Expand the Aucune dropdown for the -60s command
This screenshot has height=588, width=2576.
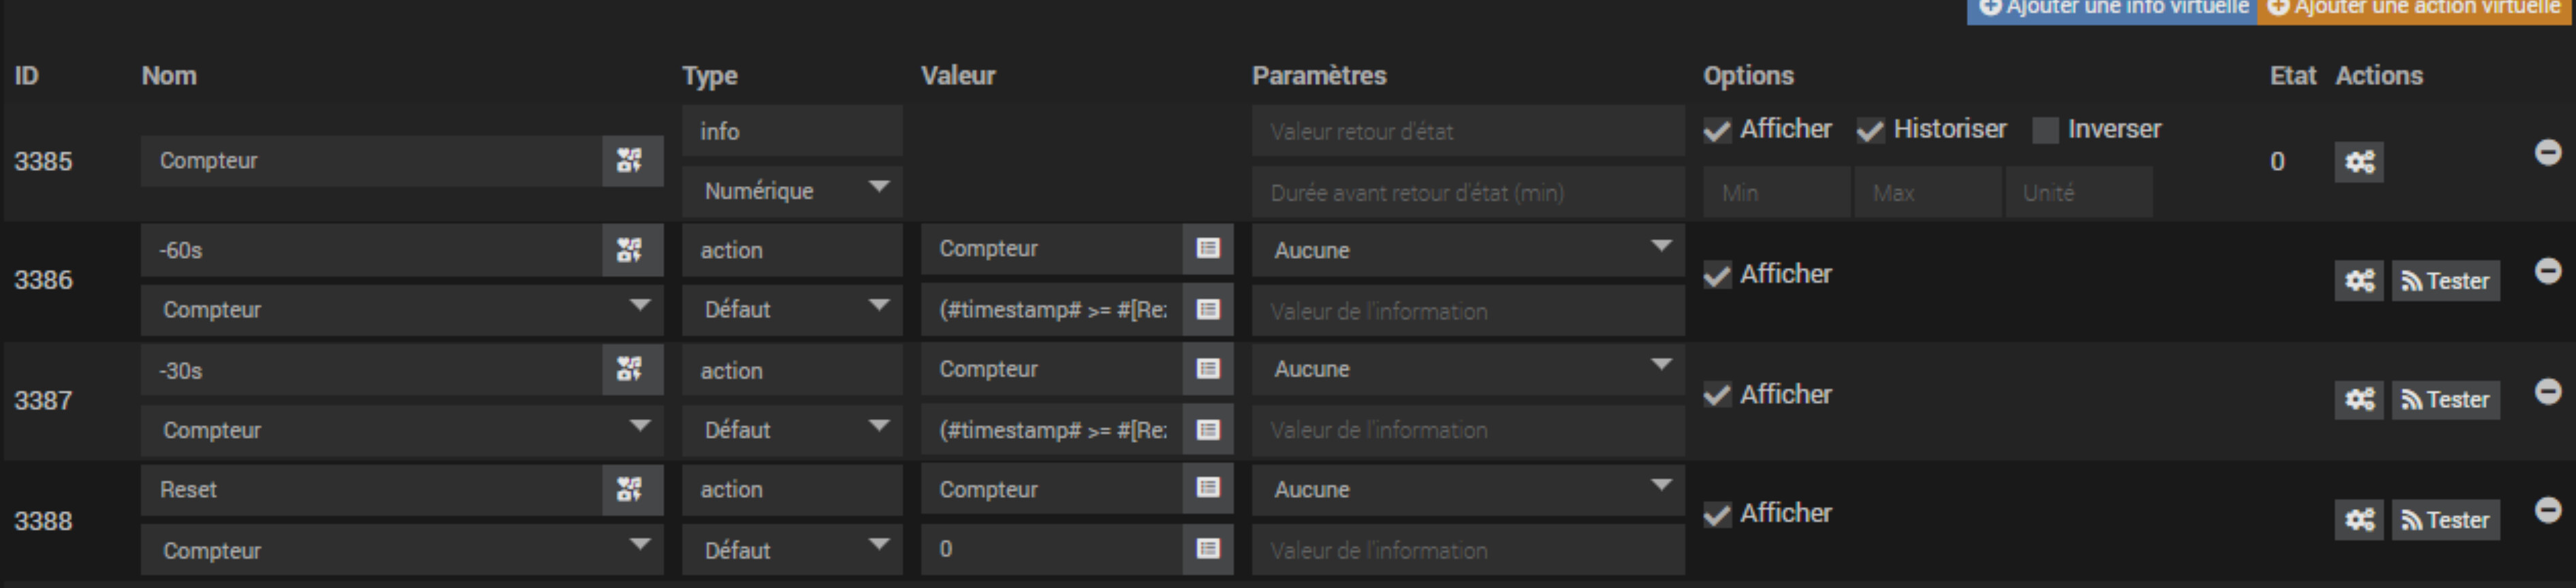coord(1467,250)
